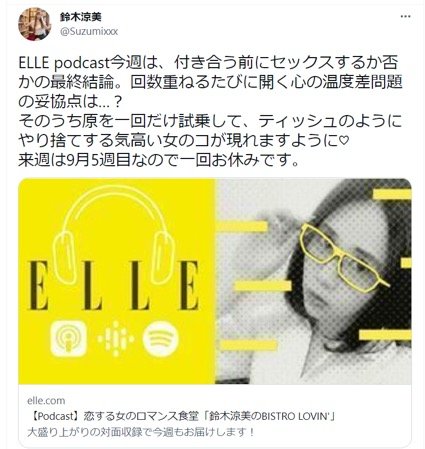Screen dimensions: 425x449
Task: Open the @Suzumixxx handle link
Action: click(89, 31)
